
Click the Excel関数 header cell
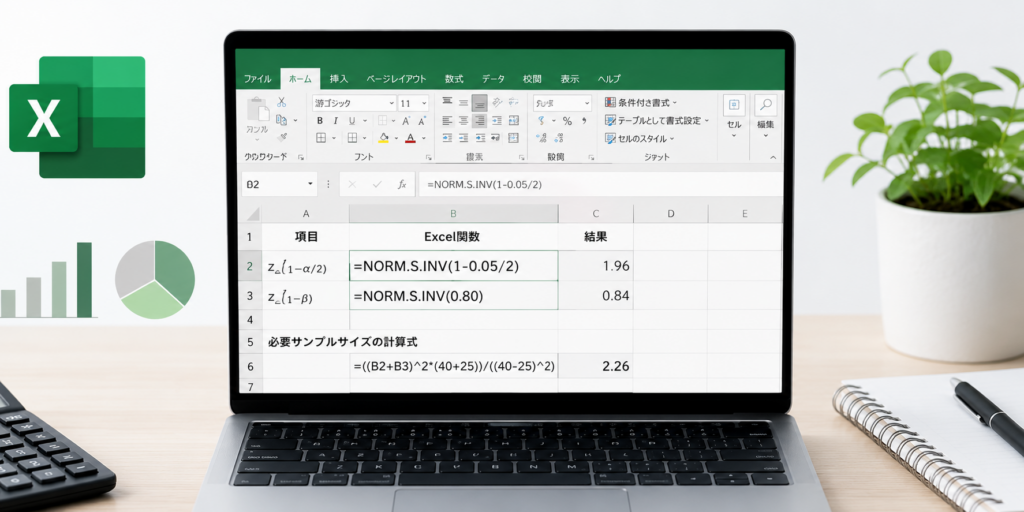[x=453, y=237]
